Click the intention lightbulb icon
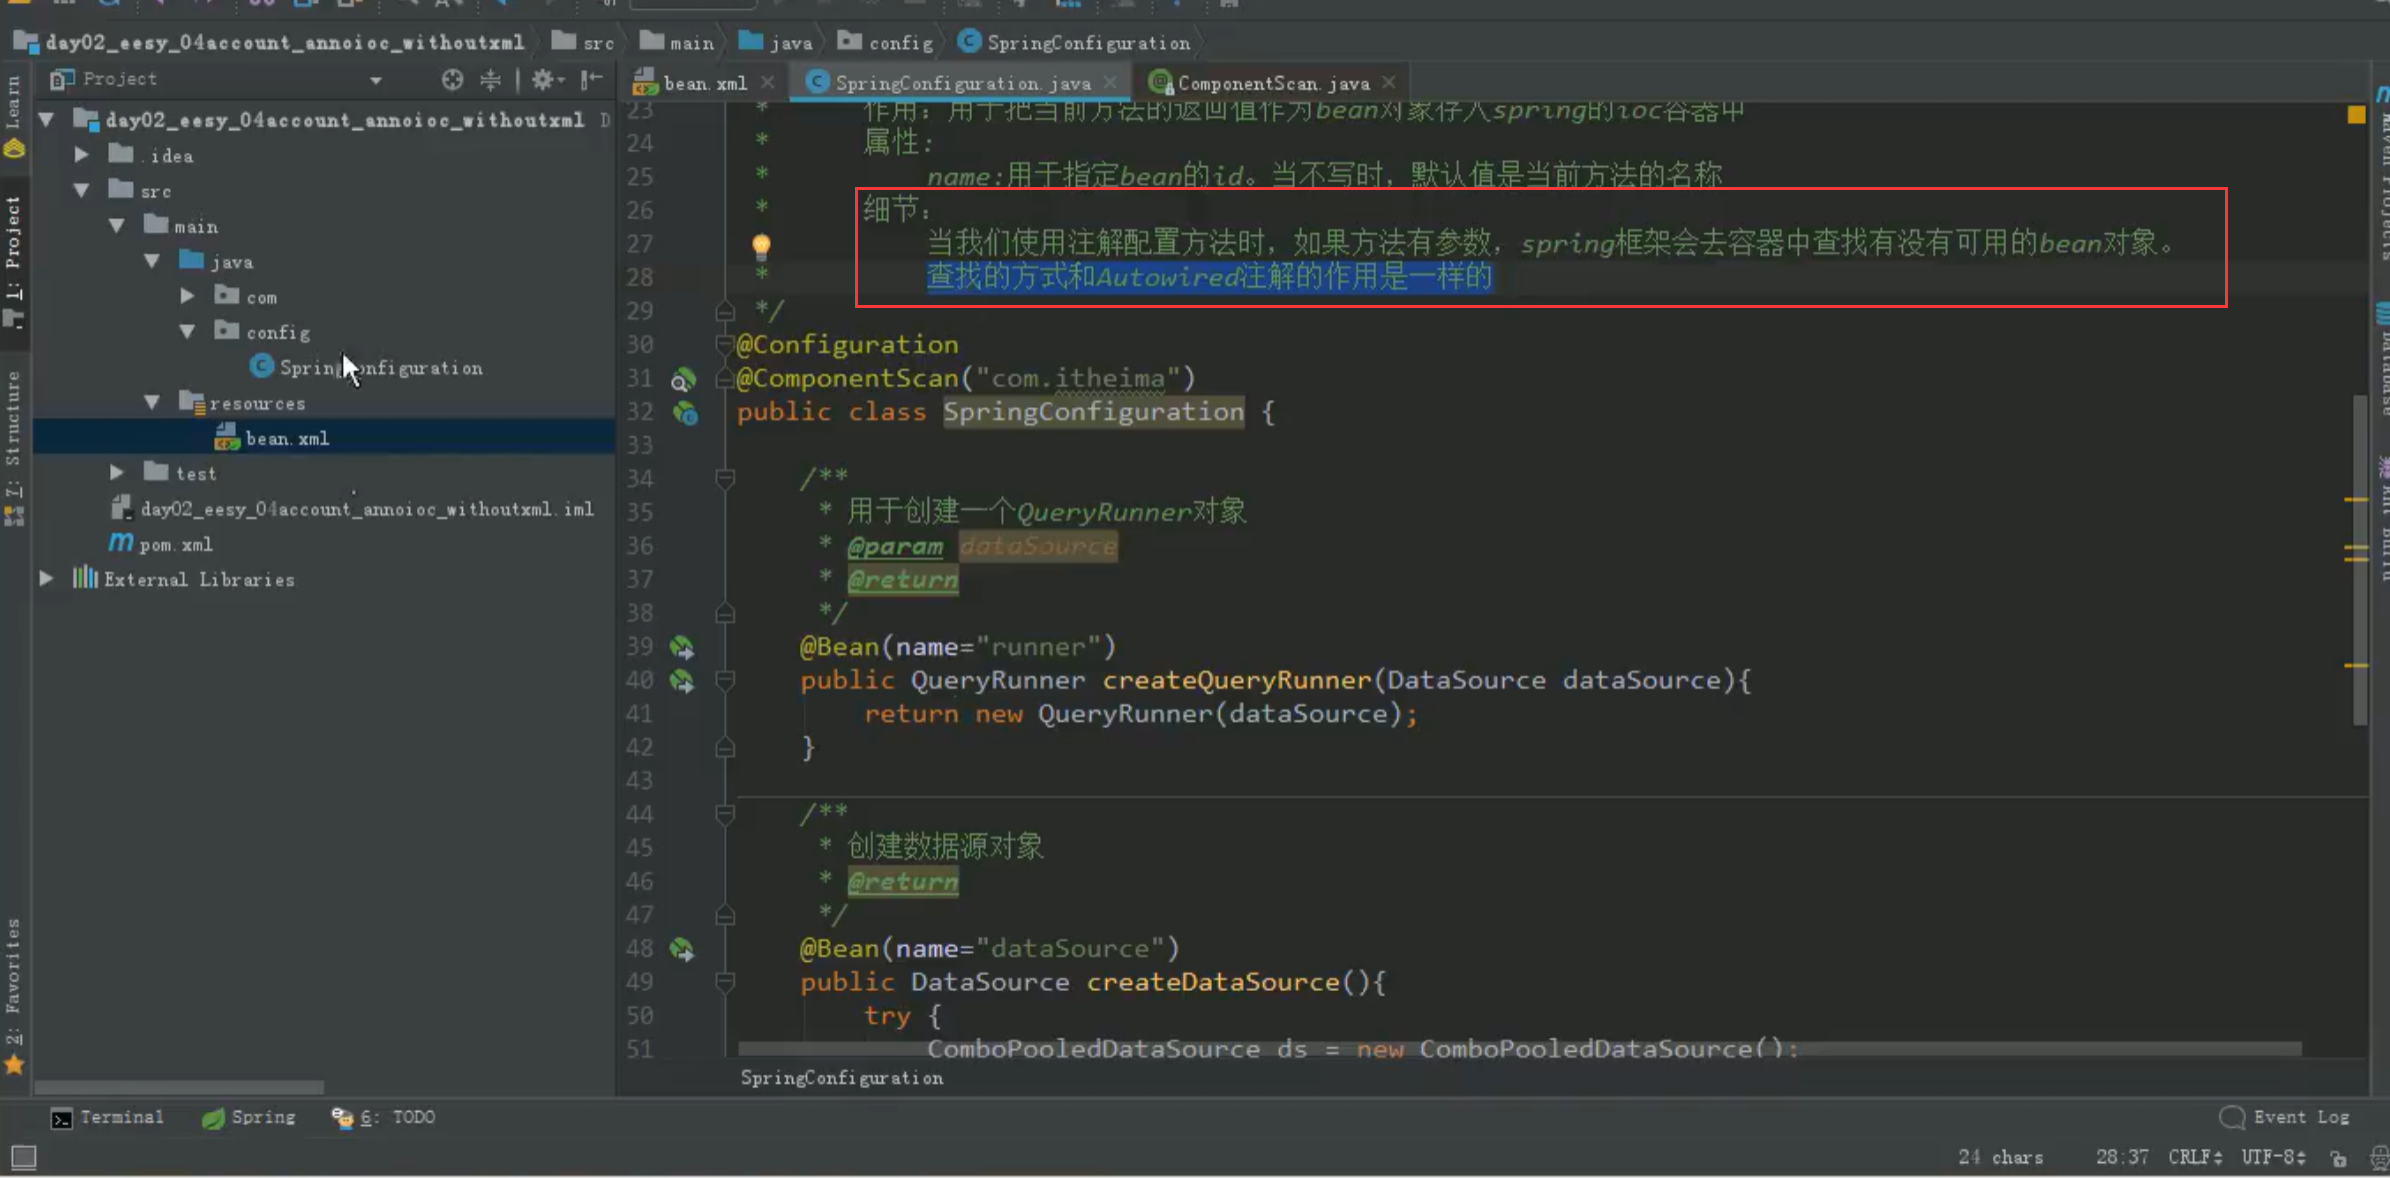Screen dimensions: 2390x1178 [x=761, y=245]
